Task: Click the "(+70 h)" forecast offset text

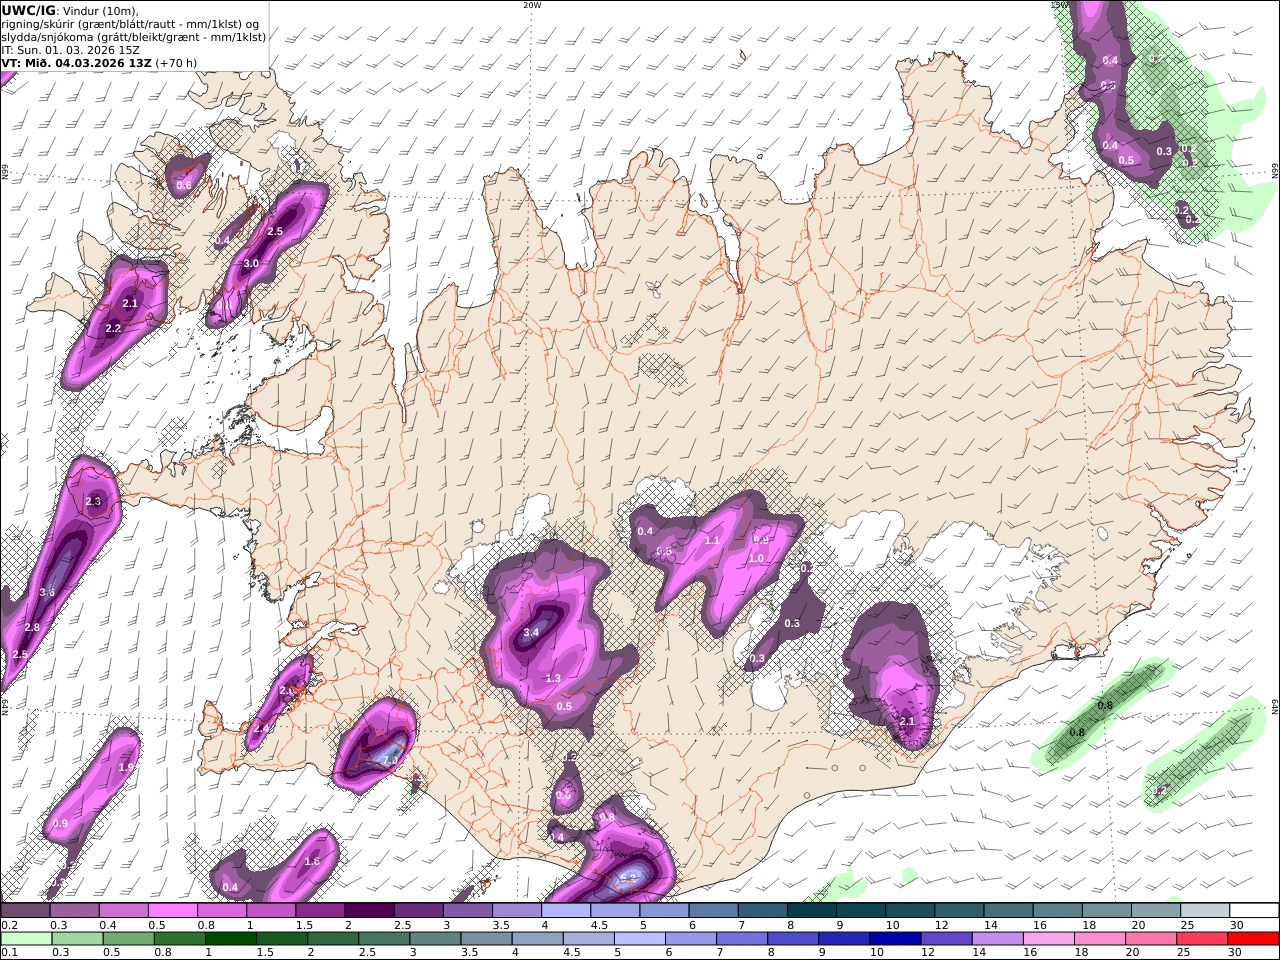Action: [177, 63]
